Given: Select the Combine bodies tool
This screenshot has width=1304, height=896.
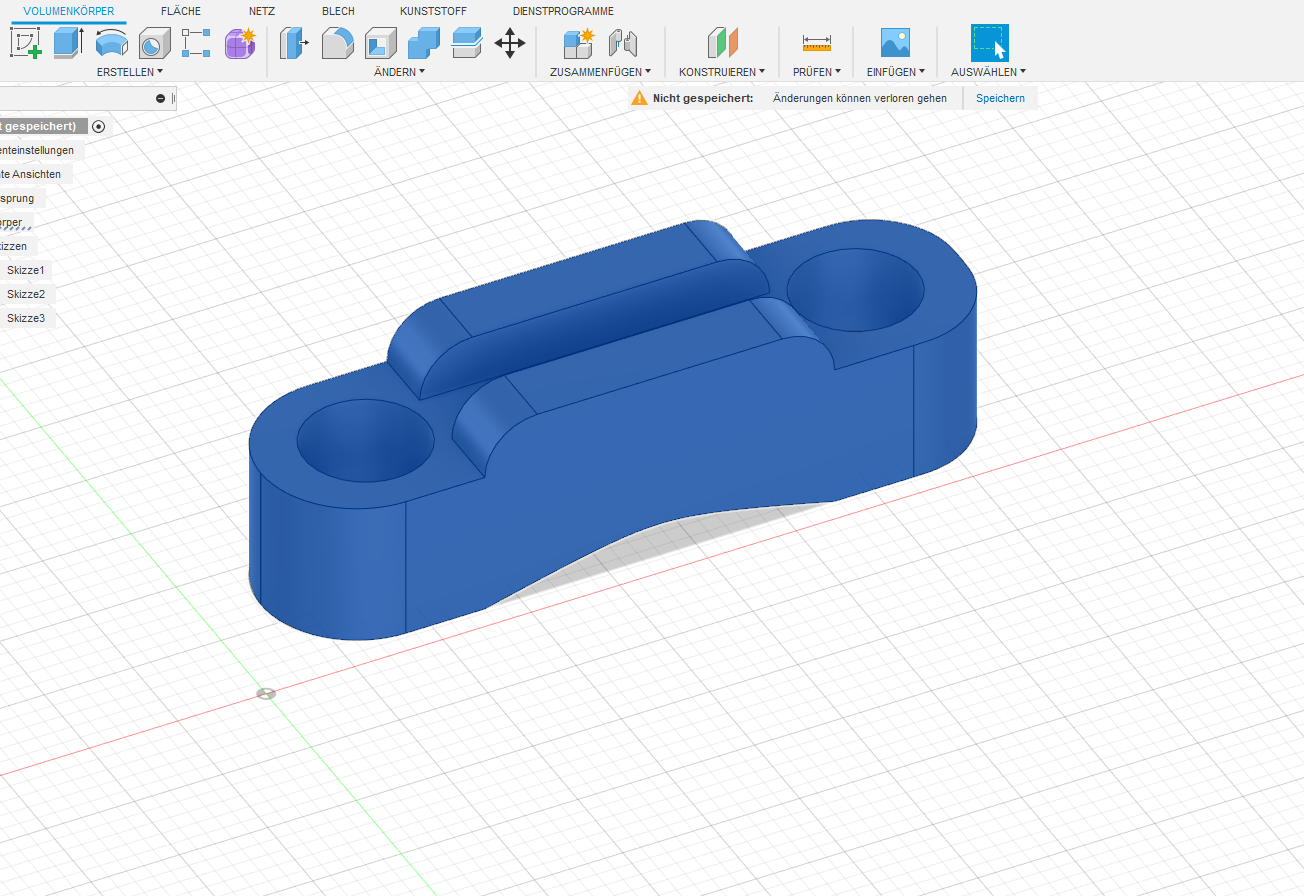Looking at the screenshot, I should point(424,43).
